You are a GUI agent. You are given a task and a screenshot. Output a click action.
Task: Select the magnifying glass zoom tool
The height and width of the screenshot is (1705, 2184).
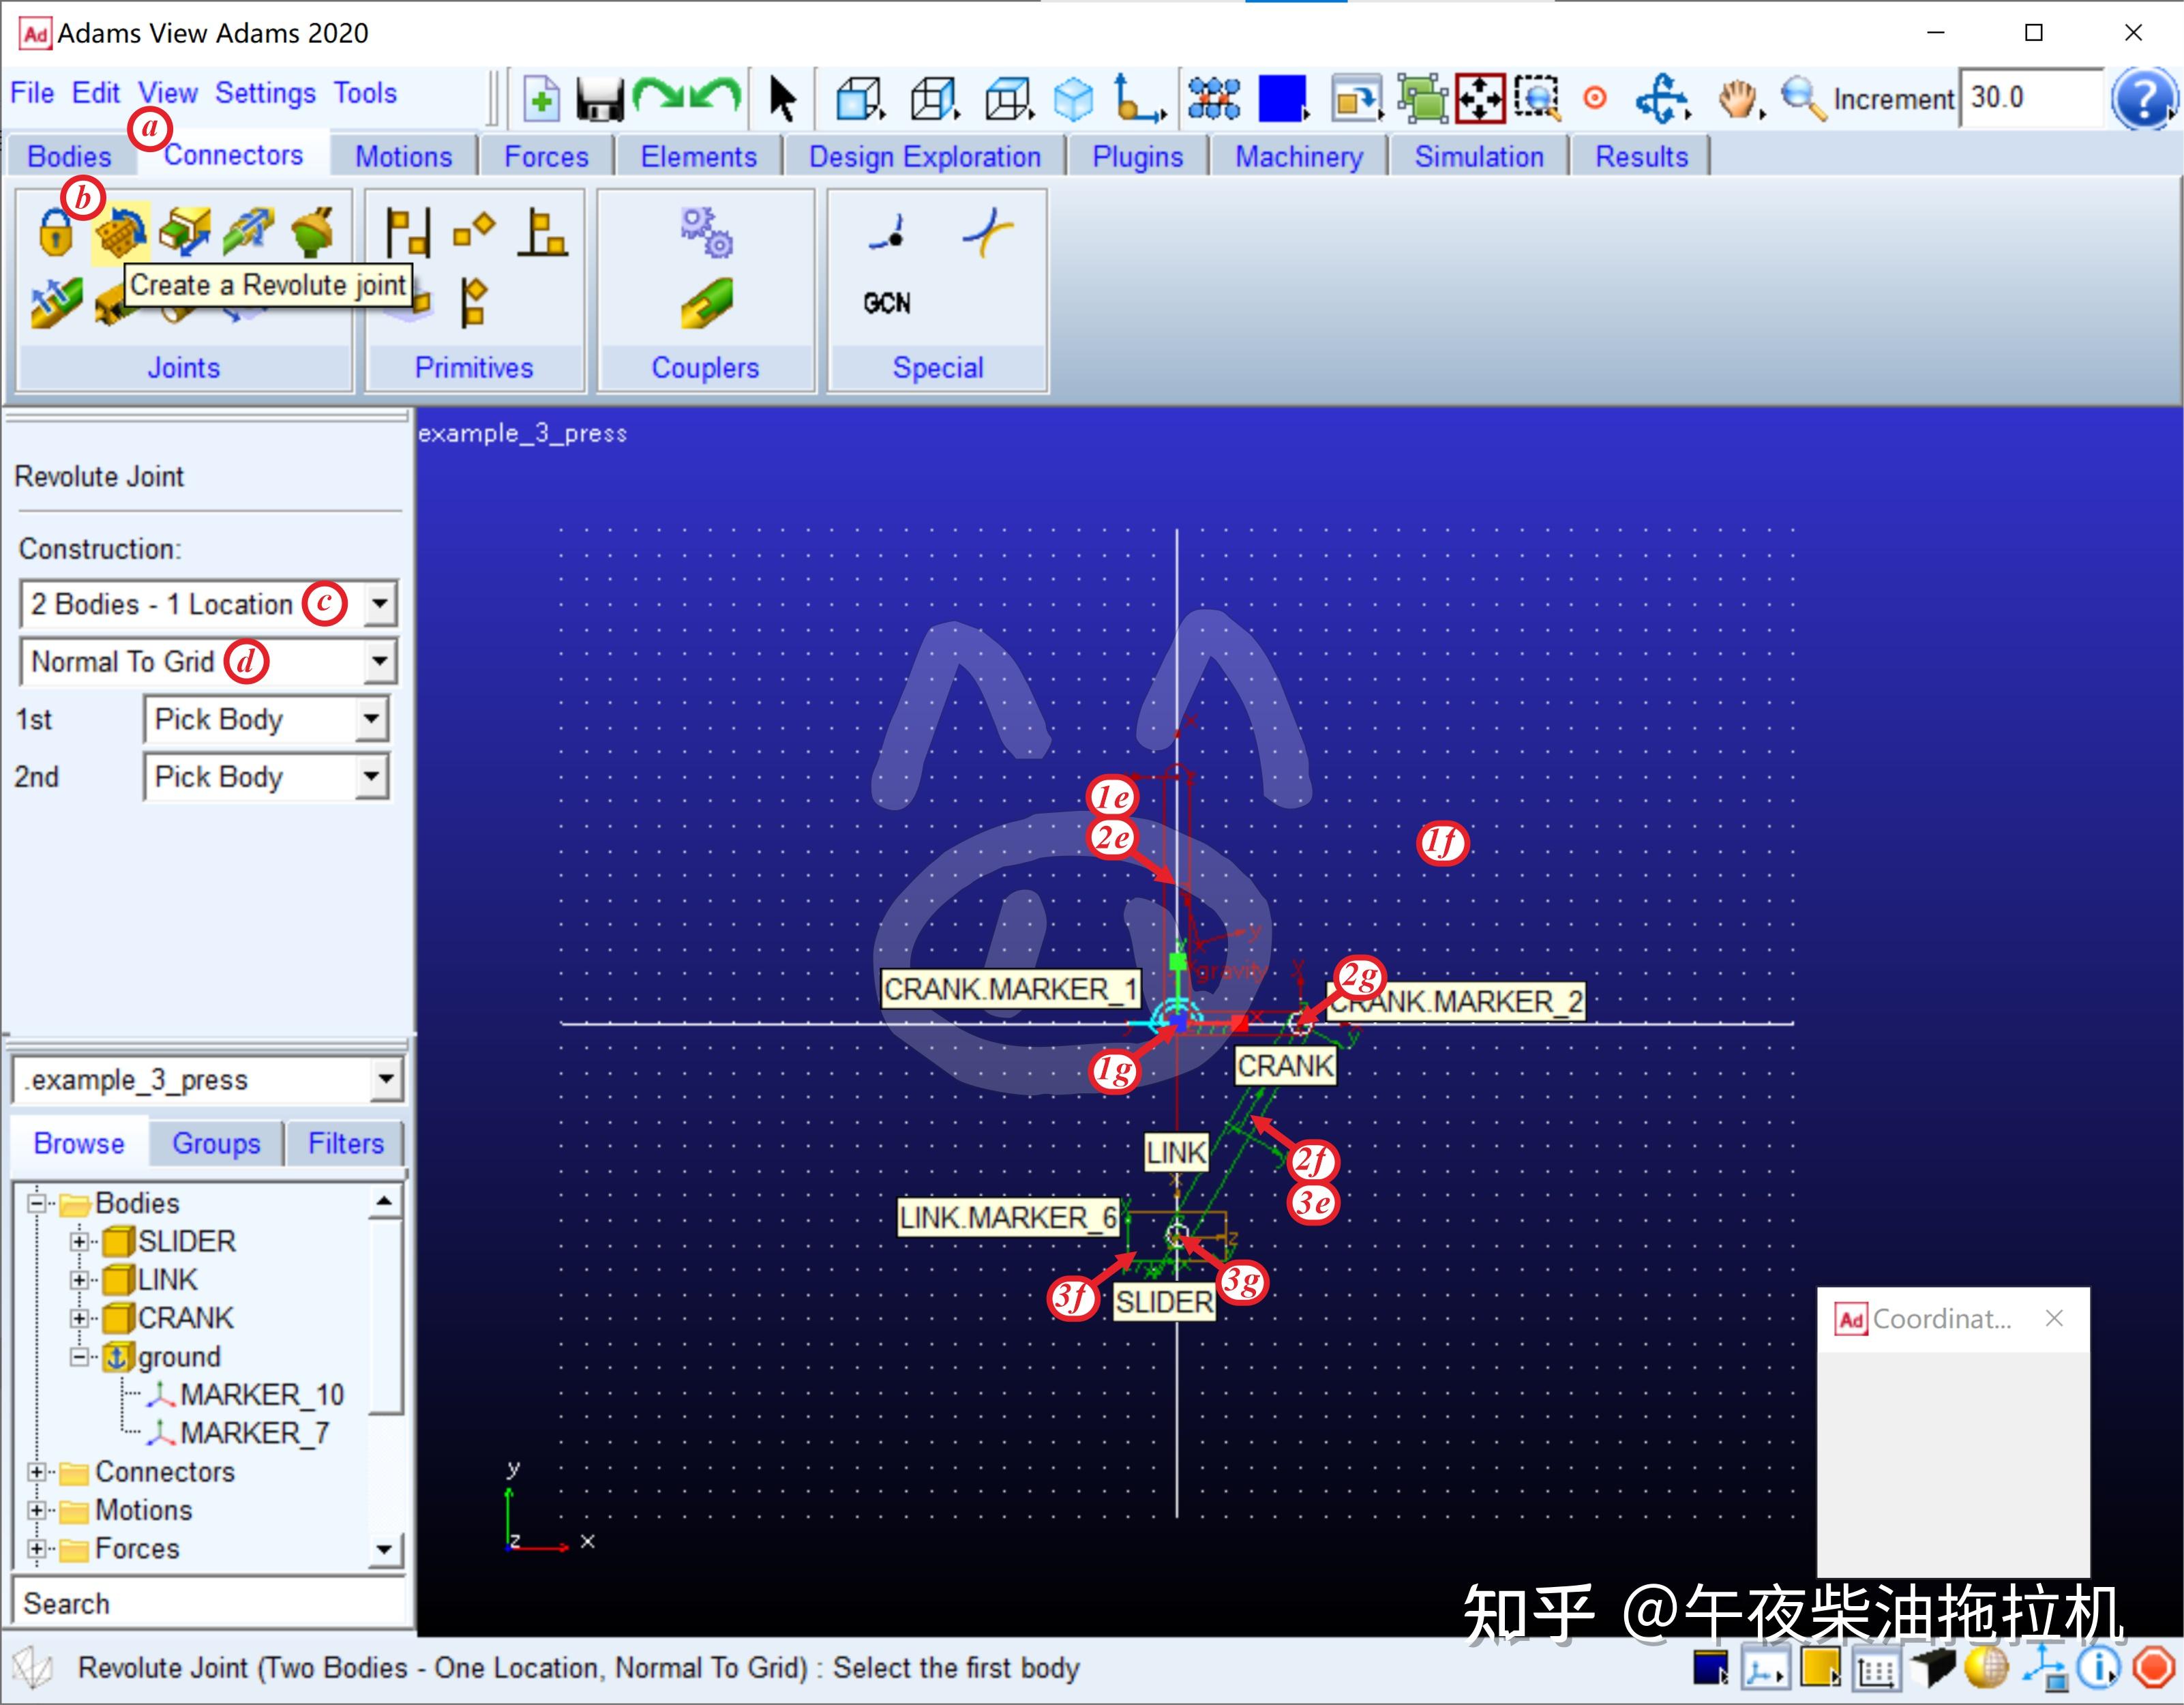click(1803, 99)
